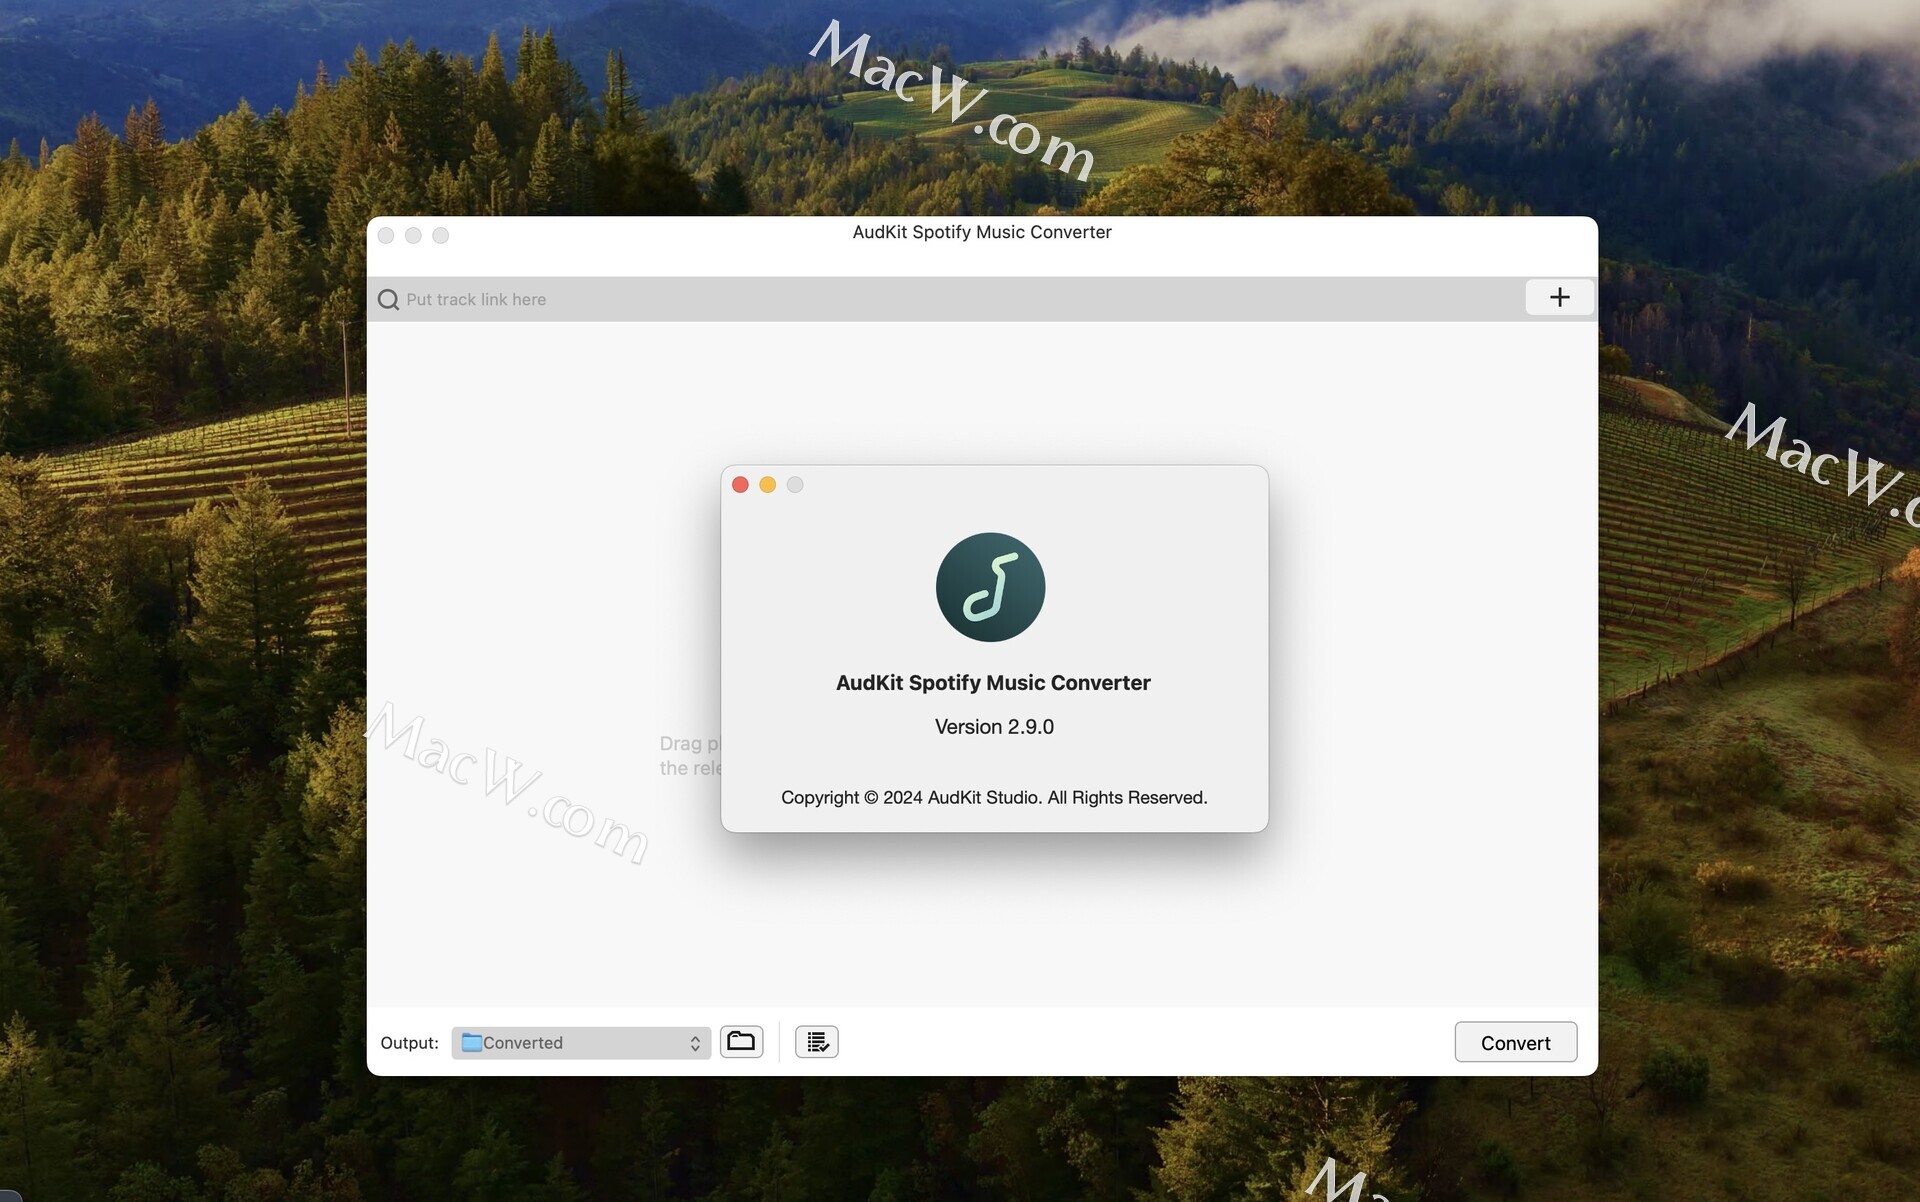
Task: Click the plus add-track button
Action: point(1559,297)
